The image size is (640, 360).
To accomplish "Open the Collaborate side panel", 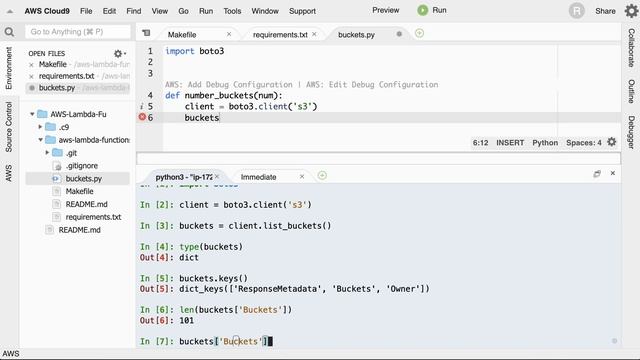I will [x=631, y=48].
